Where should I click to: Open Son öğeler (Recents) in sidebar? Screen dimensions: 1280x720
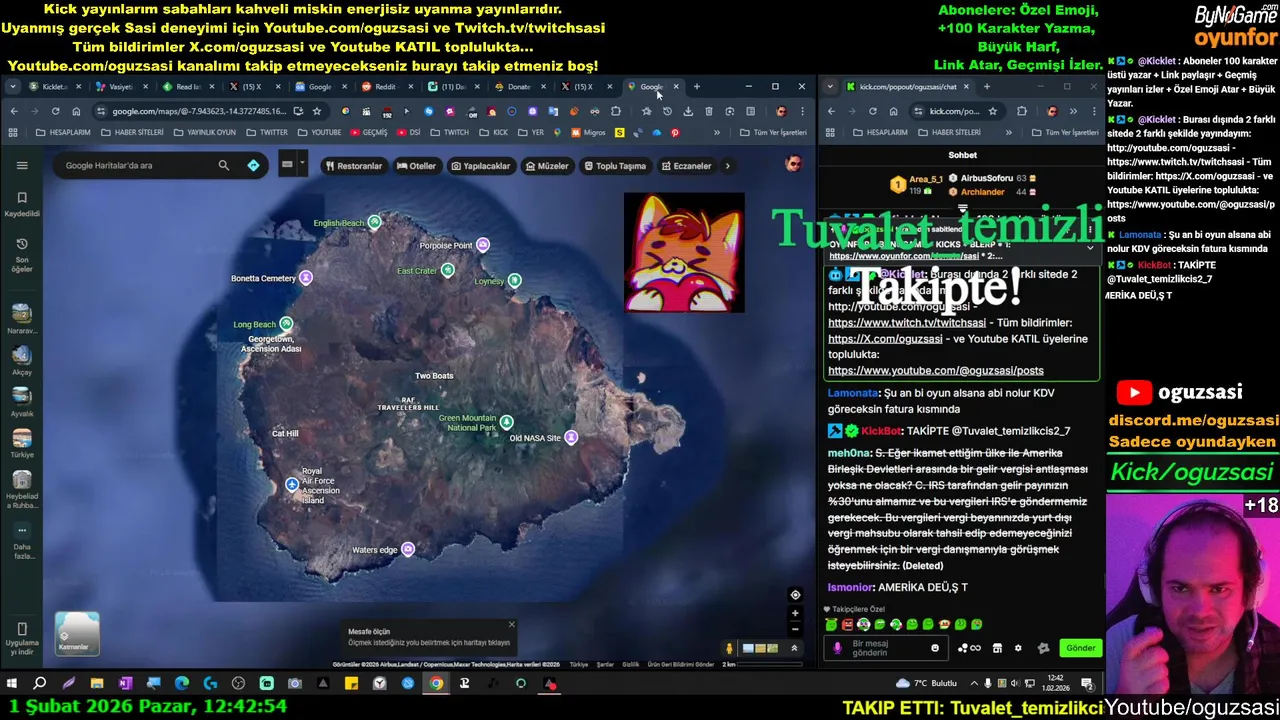tap(22, 255)
